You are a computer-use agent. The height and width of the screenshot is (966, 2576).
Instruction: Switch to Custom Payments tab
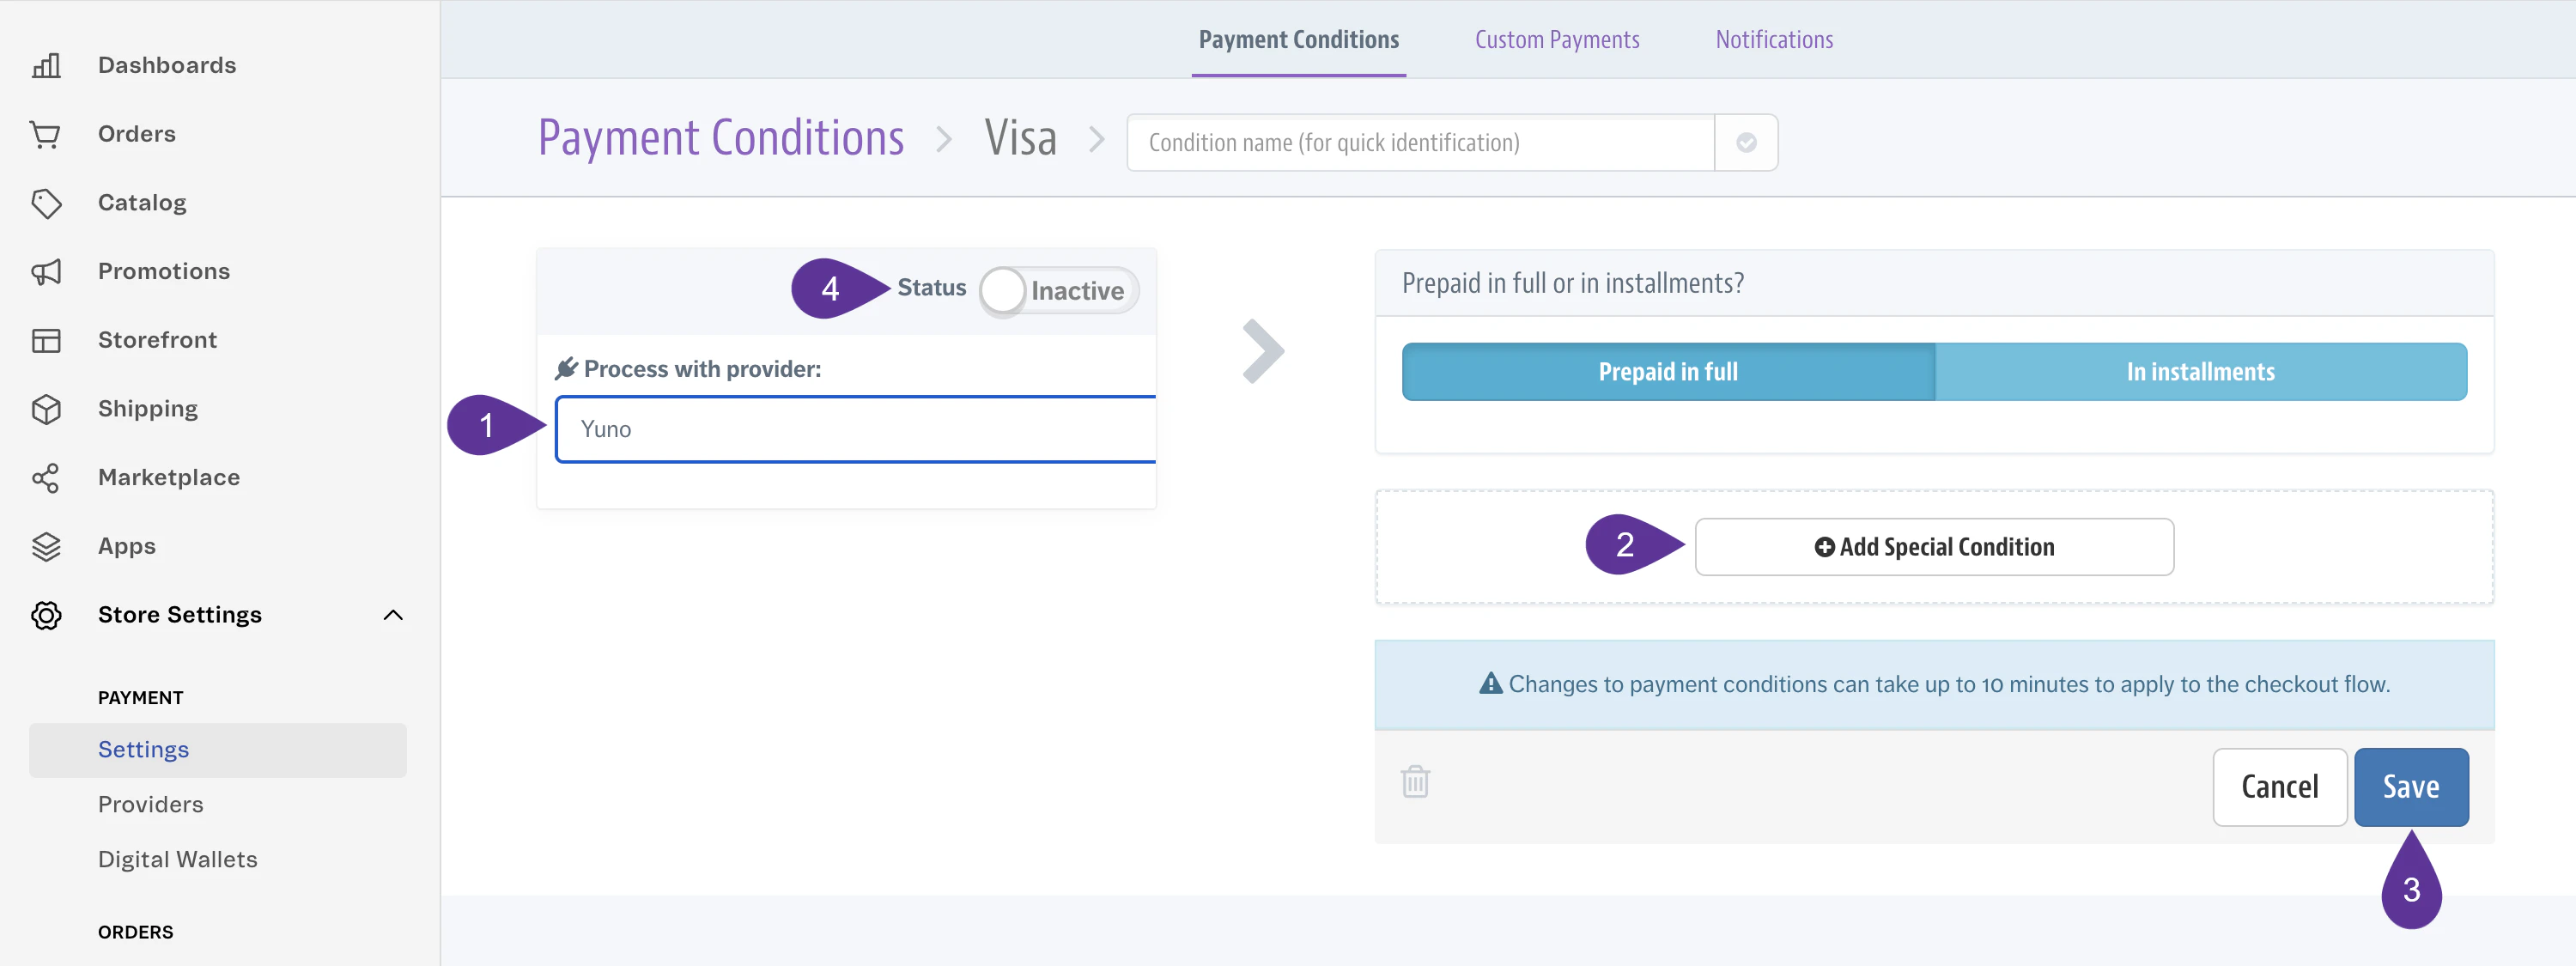click(1557, 40)
